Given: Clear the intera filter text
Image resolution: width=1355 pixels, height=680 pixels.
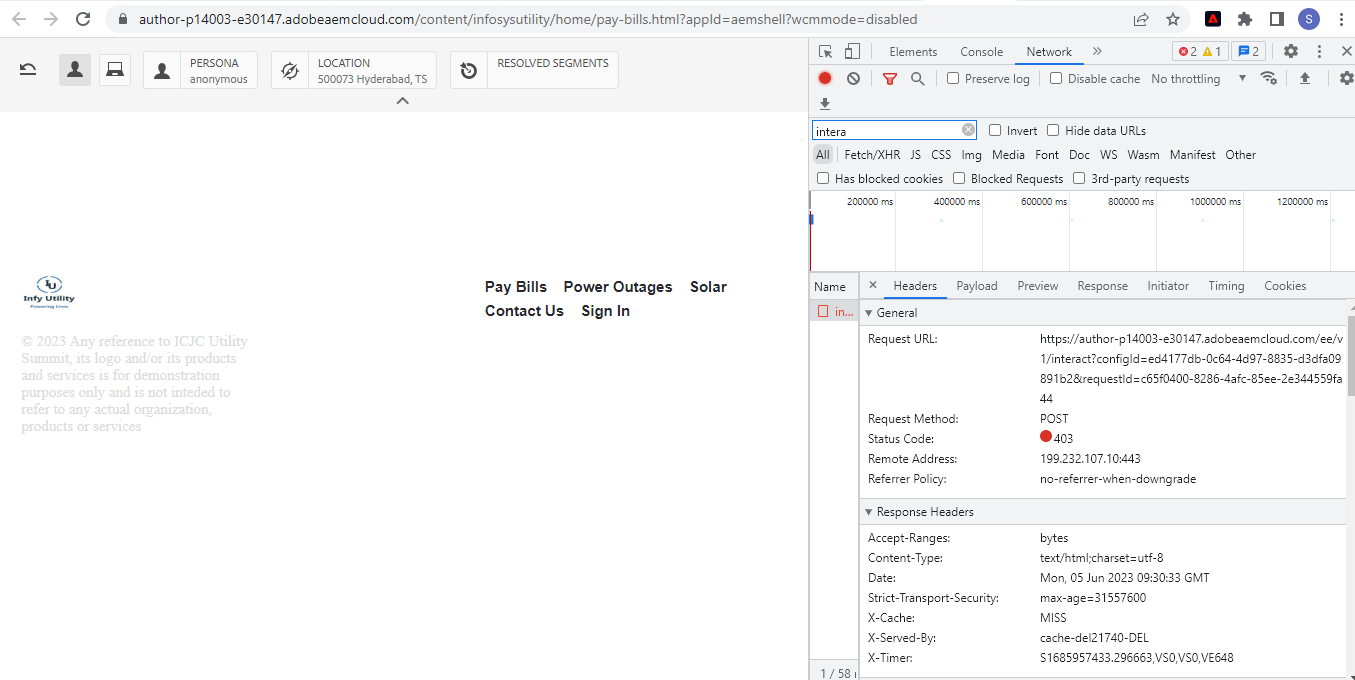Looking at the screenshot, I should click(967, 129).
